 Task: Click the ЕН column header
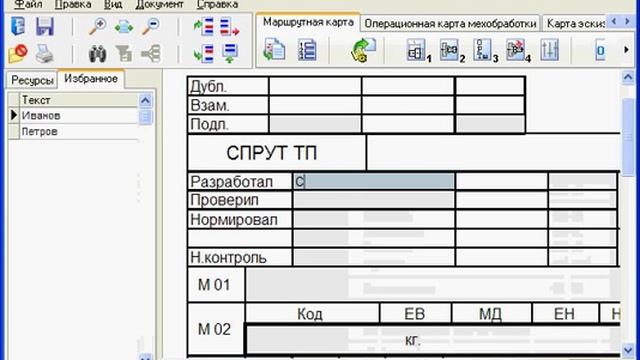click(x=565, y=314)
